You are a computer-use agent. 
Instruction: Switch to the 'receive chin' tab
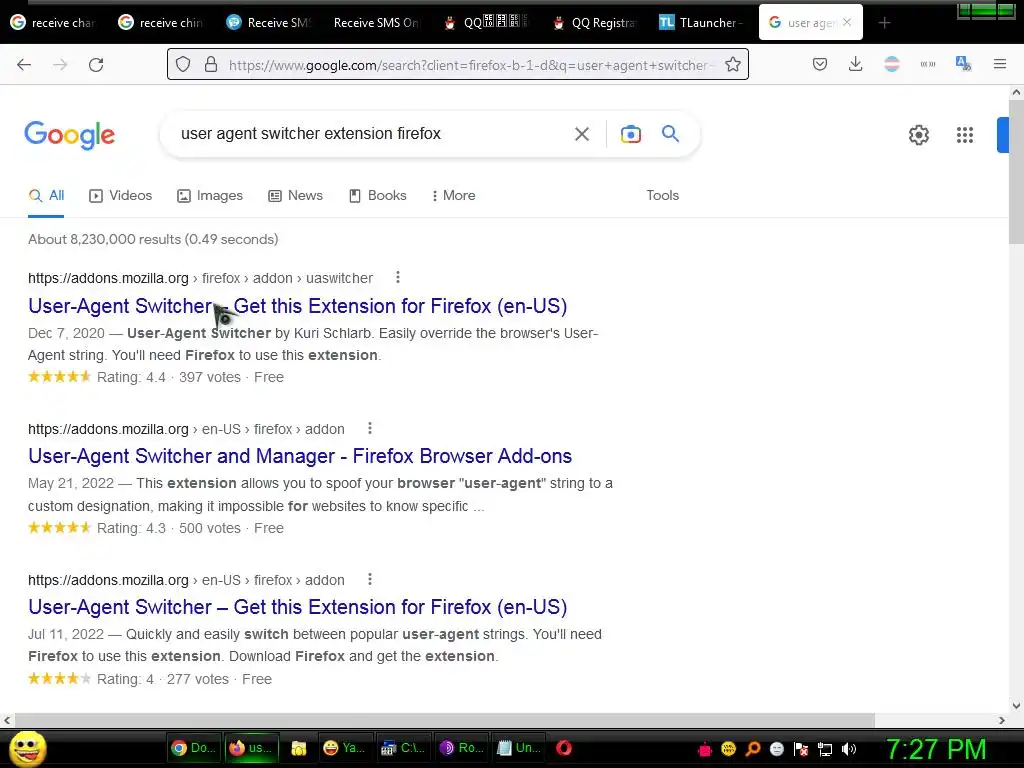click(161, 23)
